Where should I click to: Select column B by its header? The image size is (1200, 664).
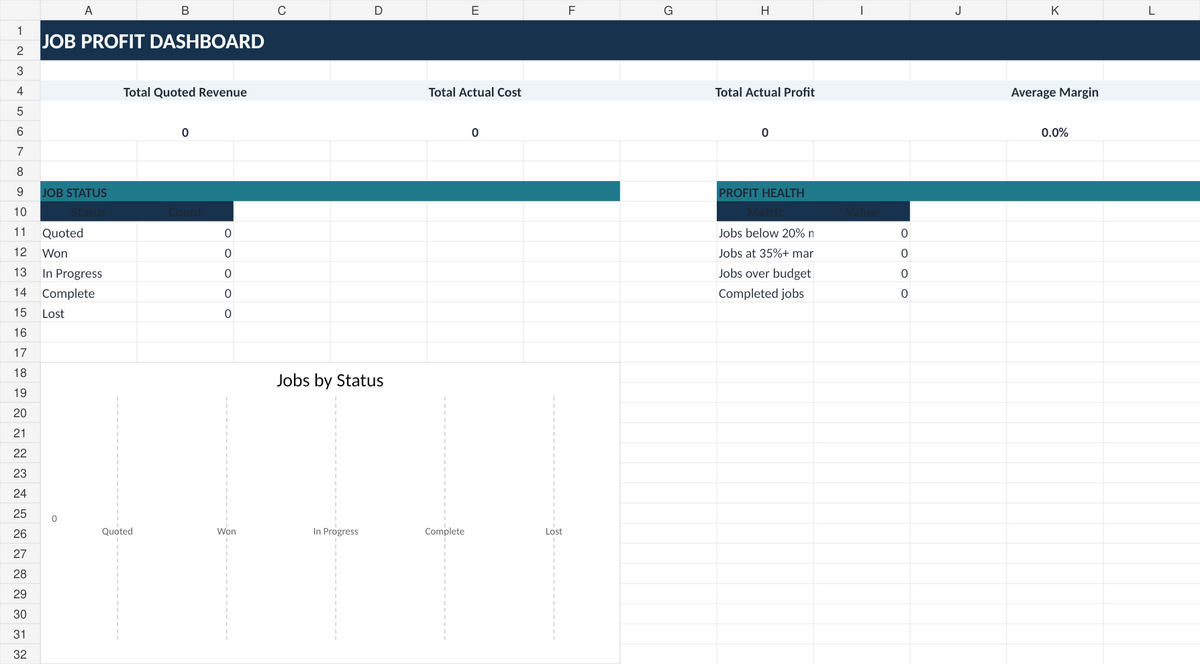coord(185,10)
